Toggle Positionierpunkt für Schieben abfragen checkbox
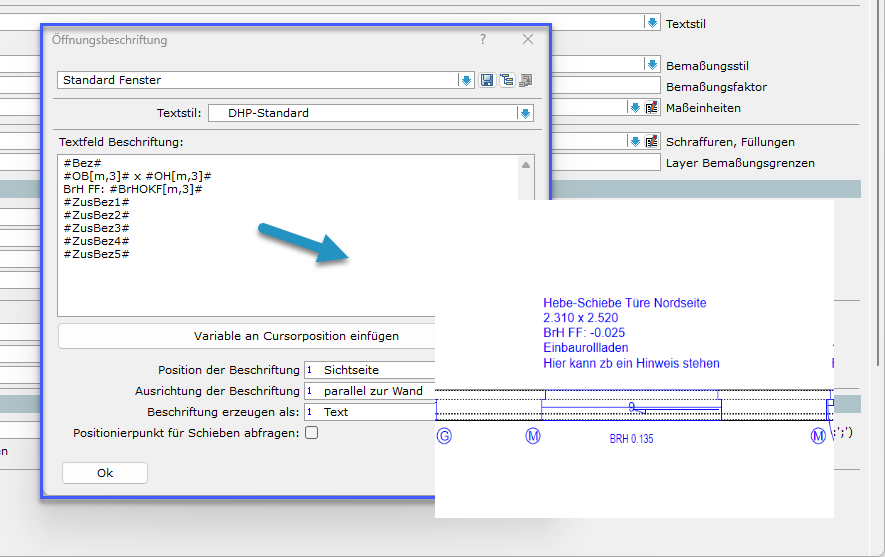Screen dimensions: 885x557 (312, 433)
